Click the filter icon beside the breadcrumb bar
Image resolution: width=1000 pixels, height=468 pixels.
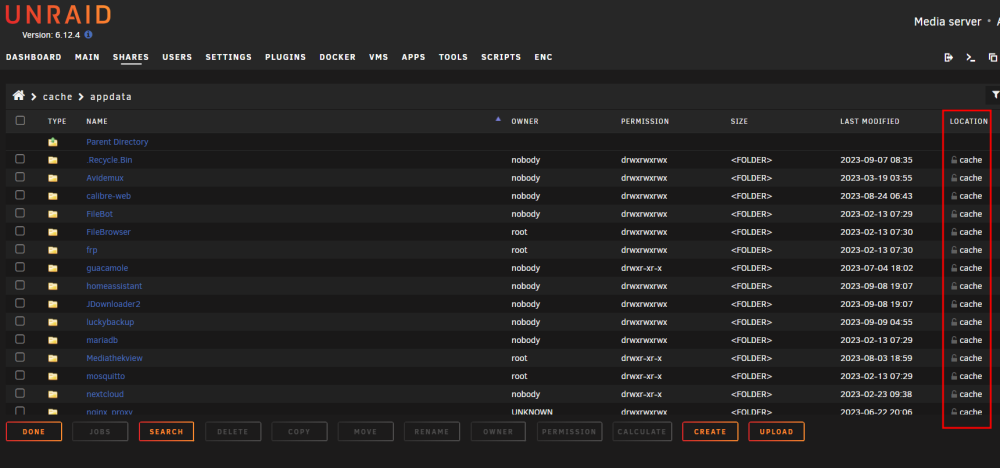click(995, 95)
